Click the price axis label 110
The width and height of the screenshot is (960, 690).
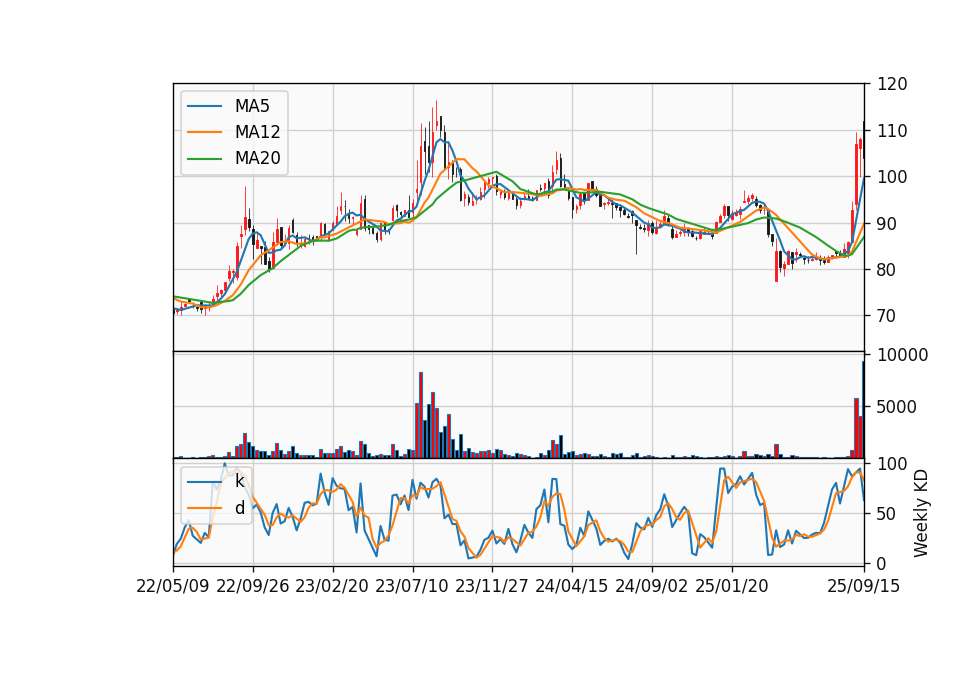(x=892, y=130)
